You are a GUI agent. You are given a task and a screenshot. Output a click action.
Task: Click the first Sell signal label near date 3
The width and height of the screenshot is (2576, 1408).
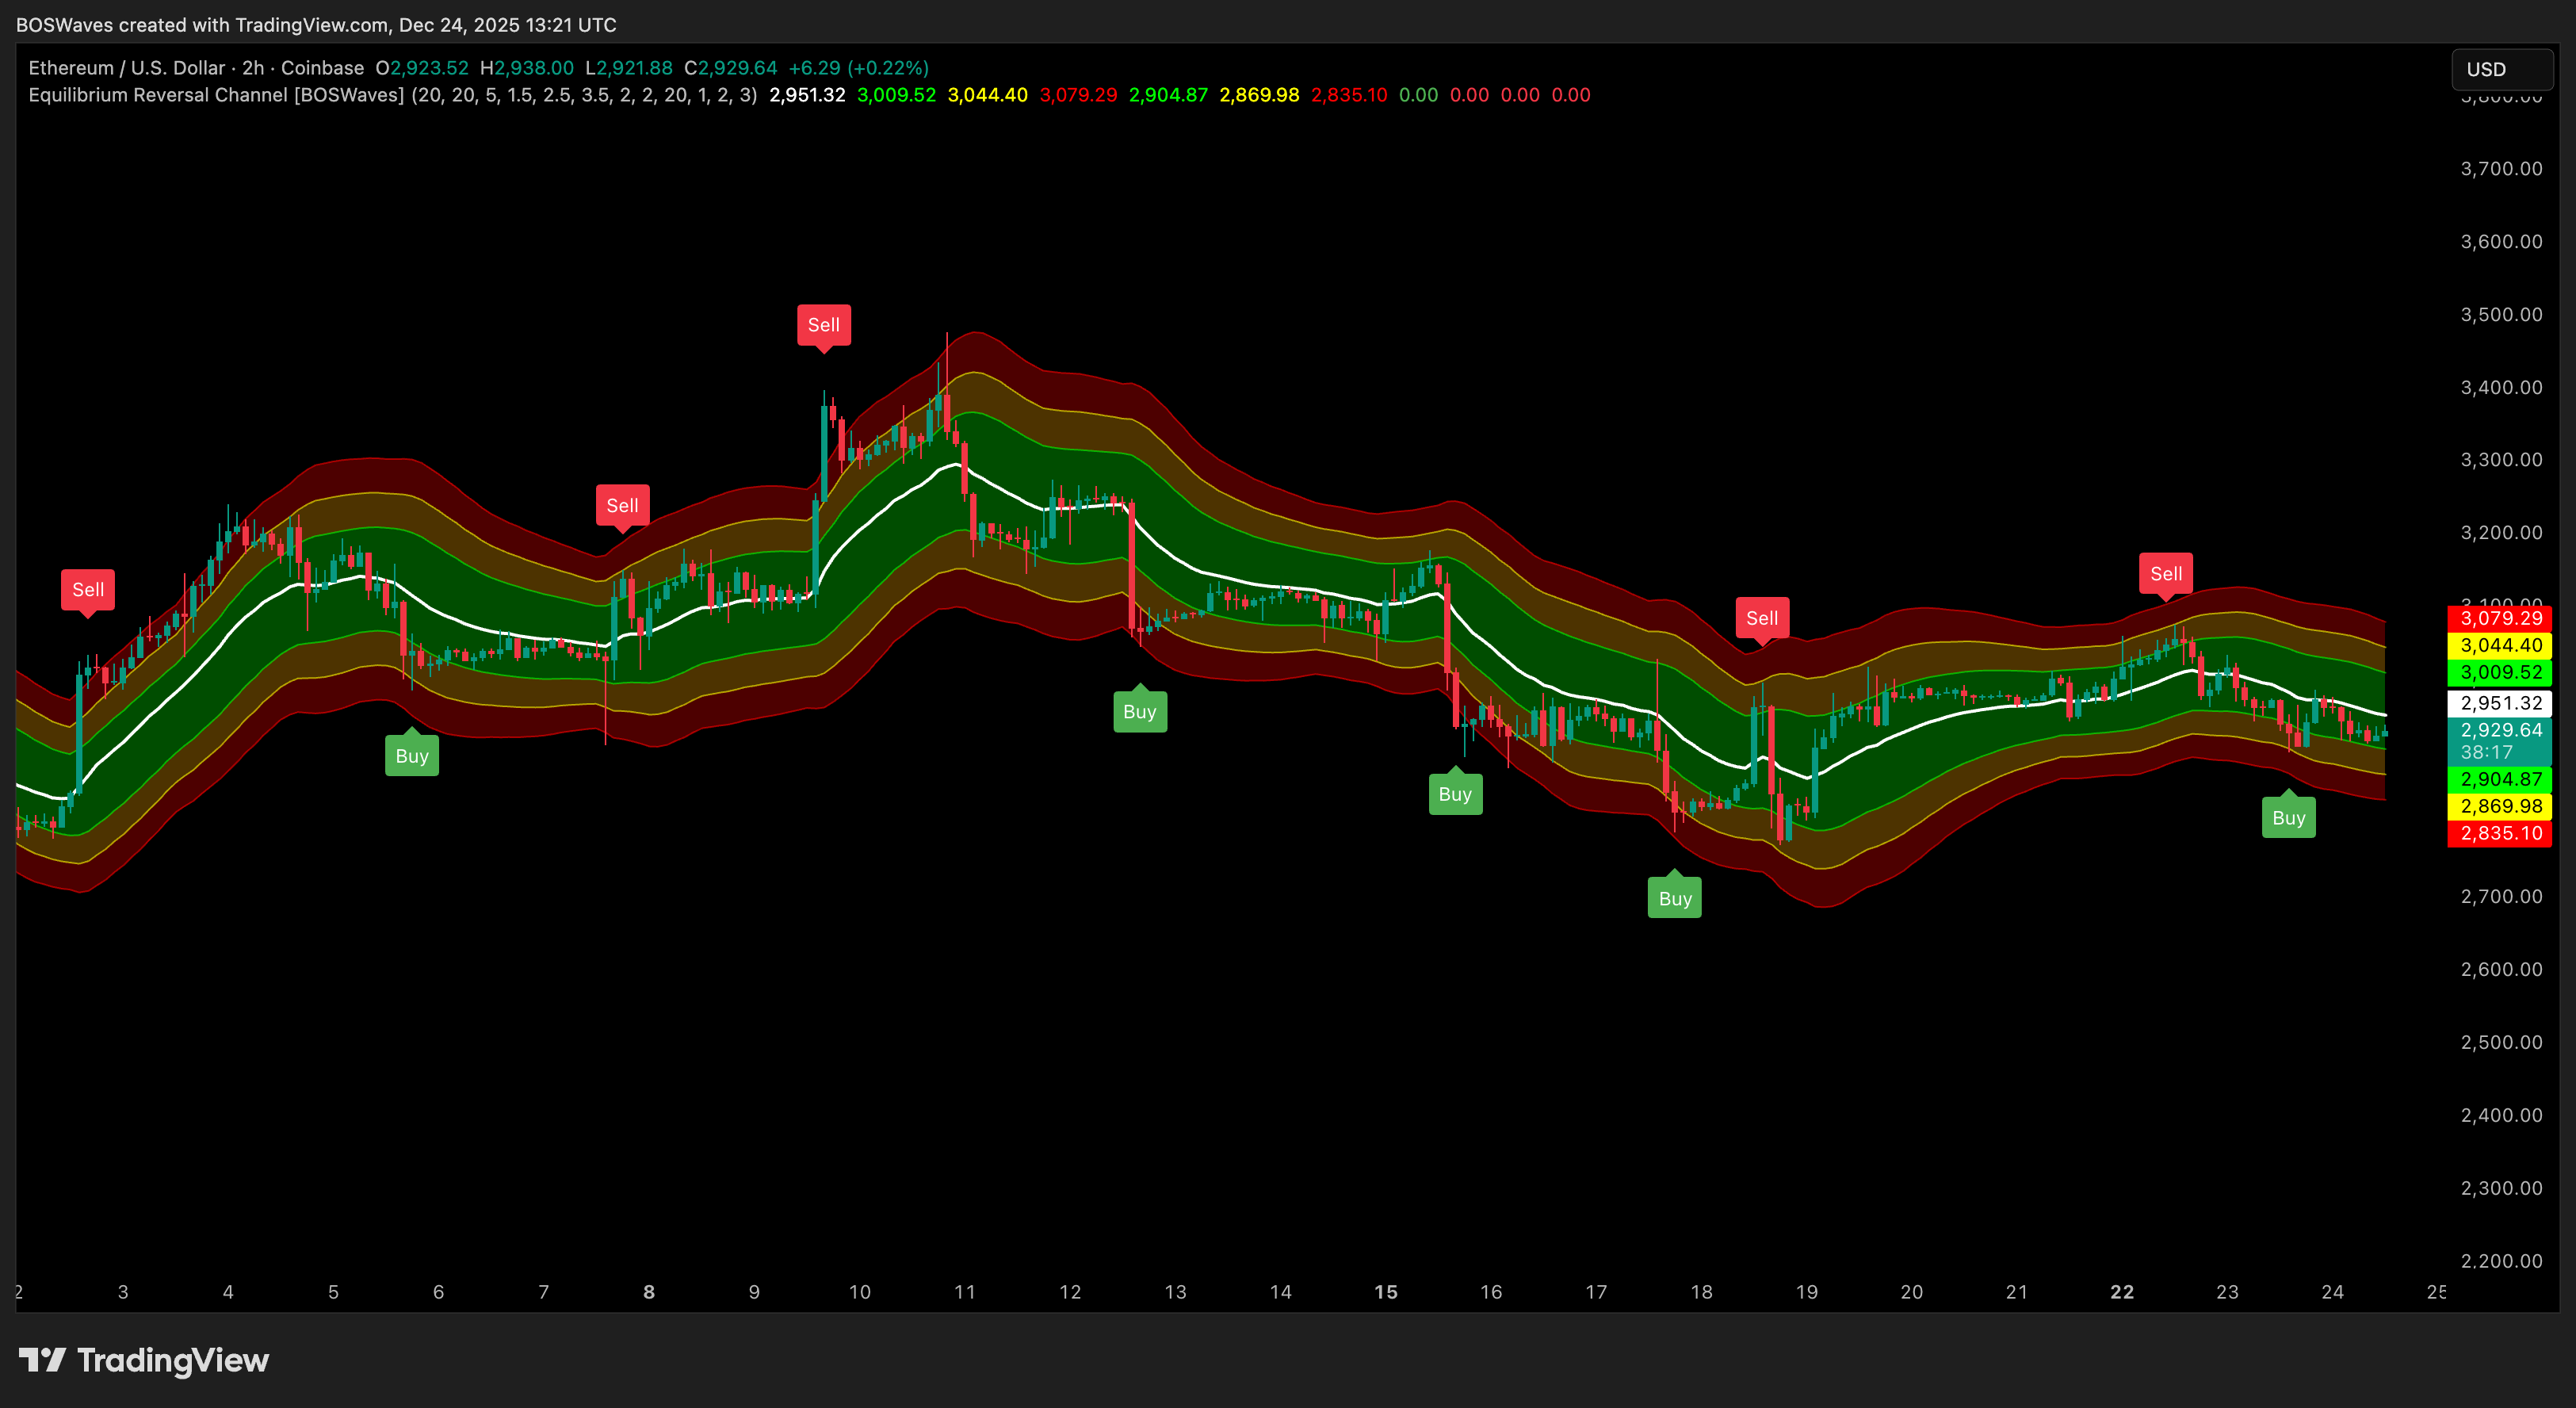88,589
